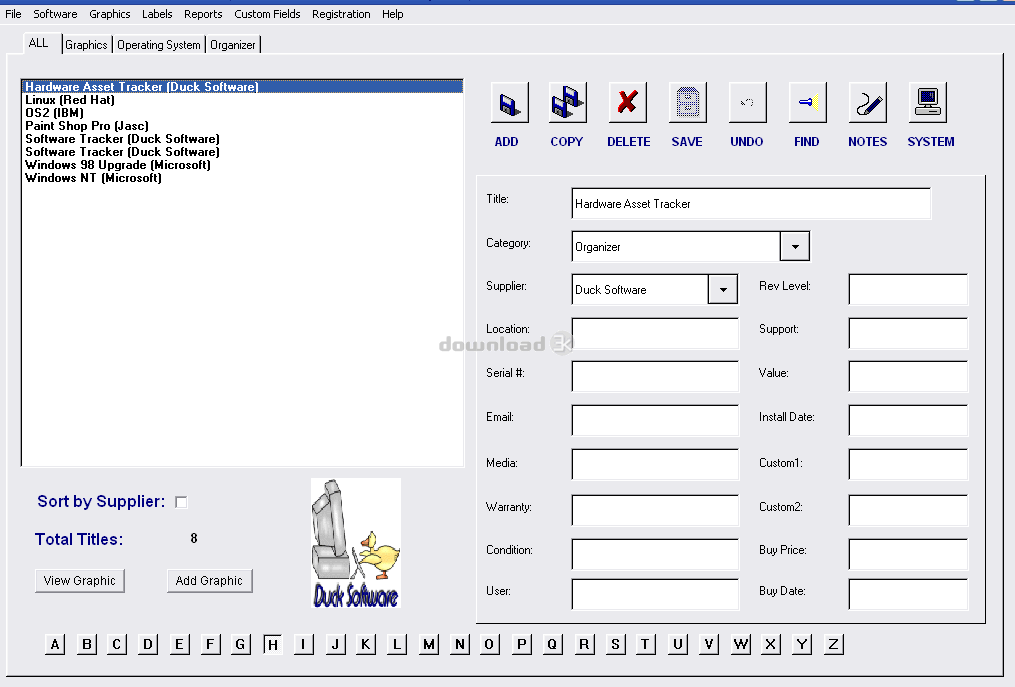
Task: Expand the Supplier dropdown arrow
Action: [x=722, y=289]
